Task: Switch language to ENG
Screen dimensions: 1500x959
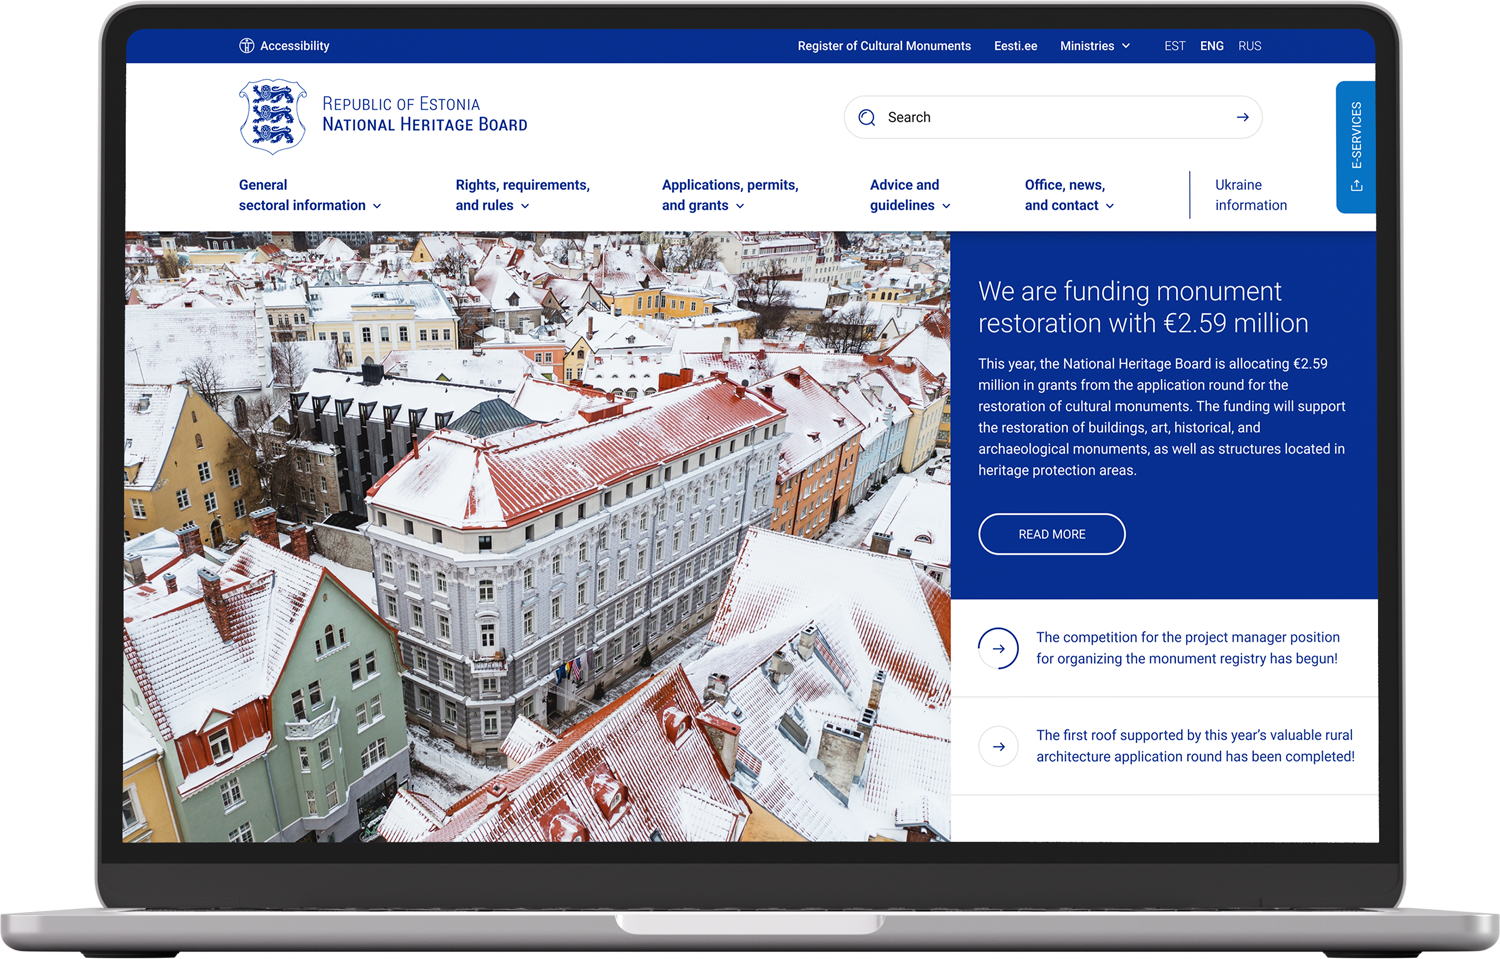Action: 1211,46
